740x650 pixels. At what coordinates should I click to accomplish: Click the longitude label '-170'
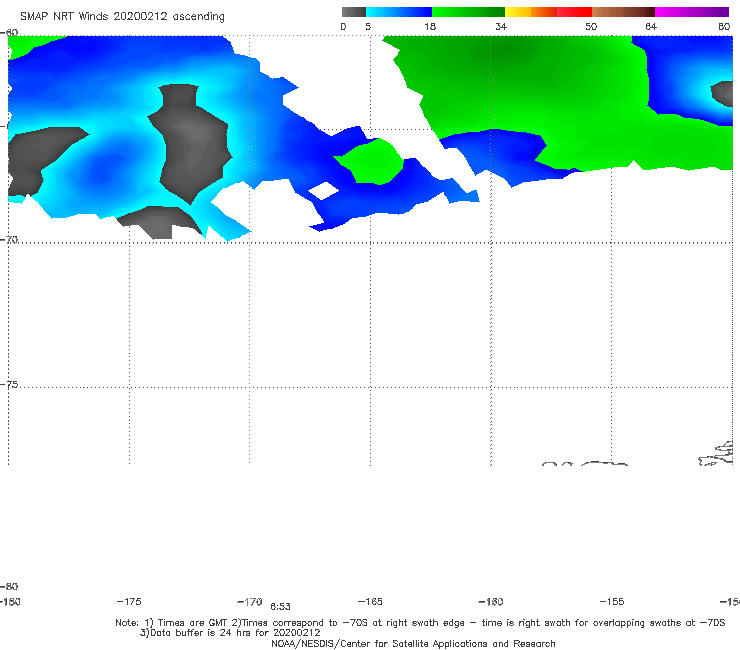(250, 602)
